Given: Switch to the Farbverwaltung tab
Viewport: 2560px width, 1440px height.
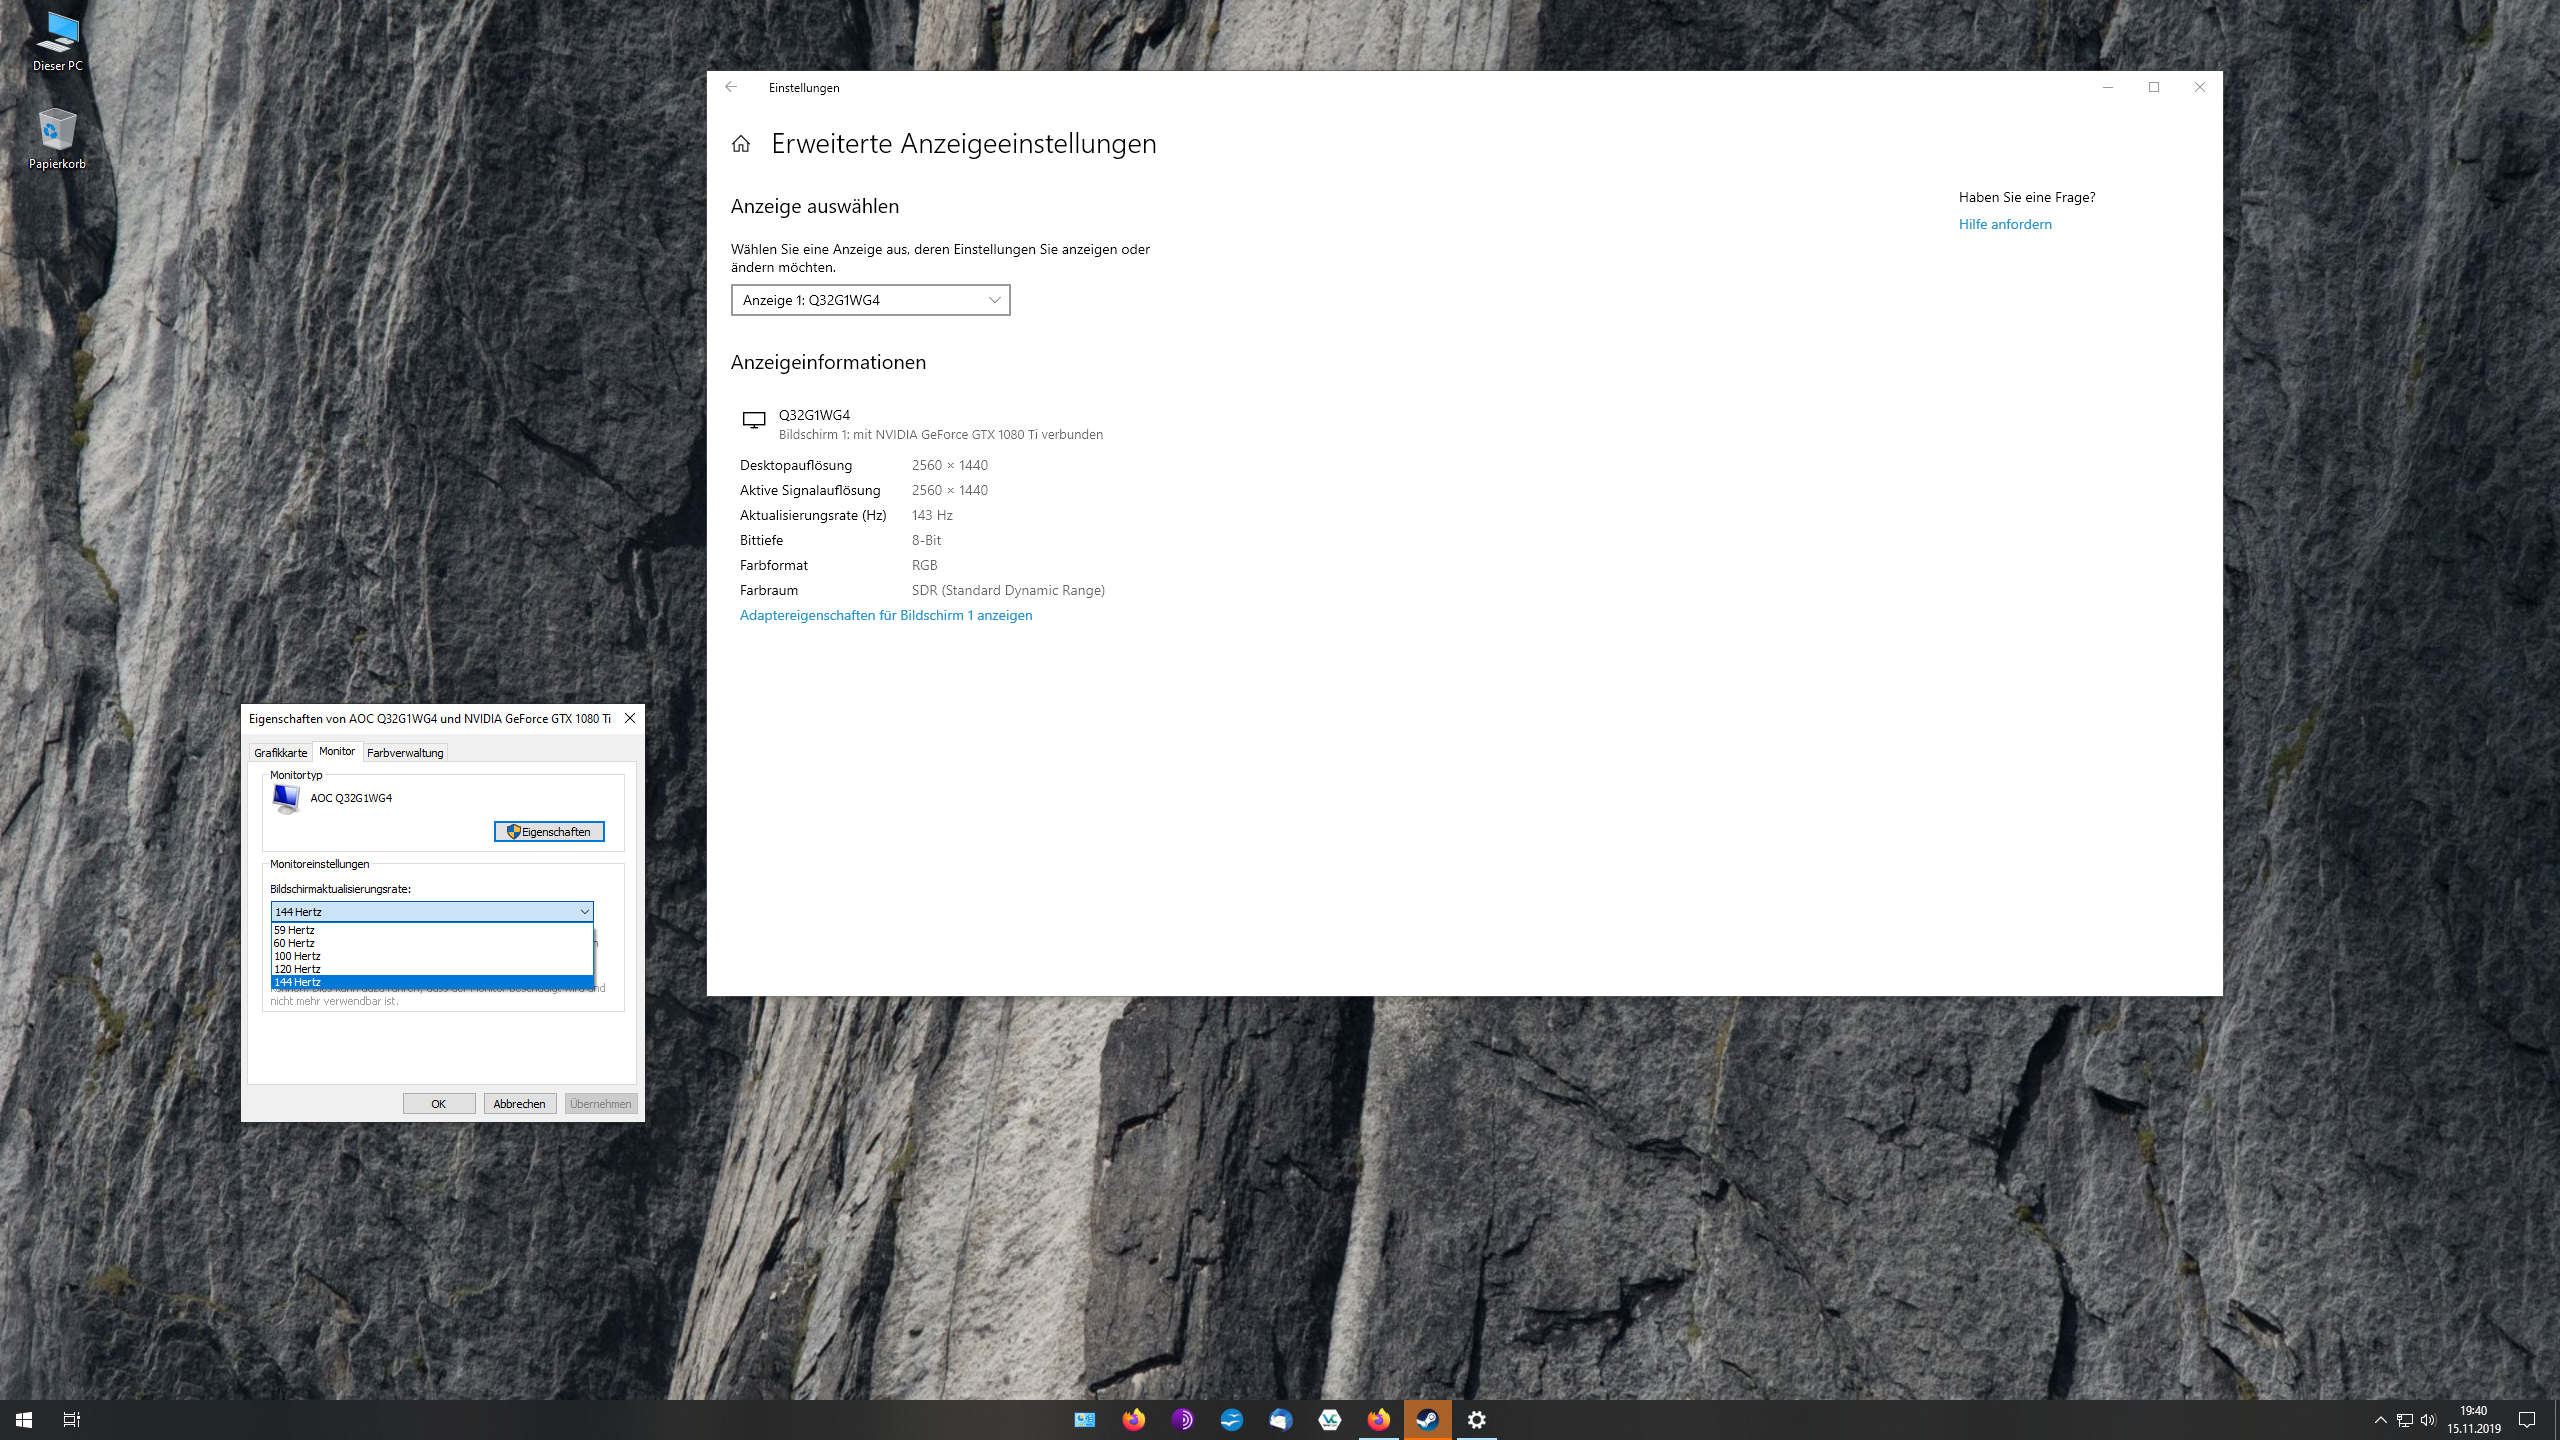Looking at the screenshot, I should click(x=404, y=753).
